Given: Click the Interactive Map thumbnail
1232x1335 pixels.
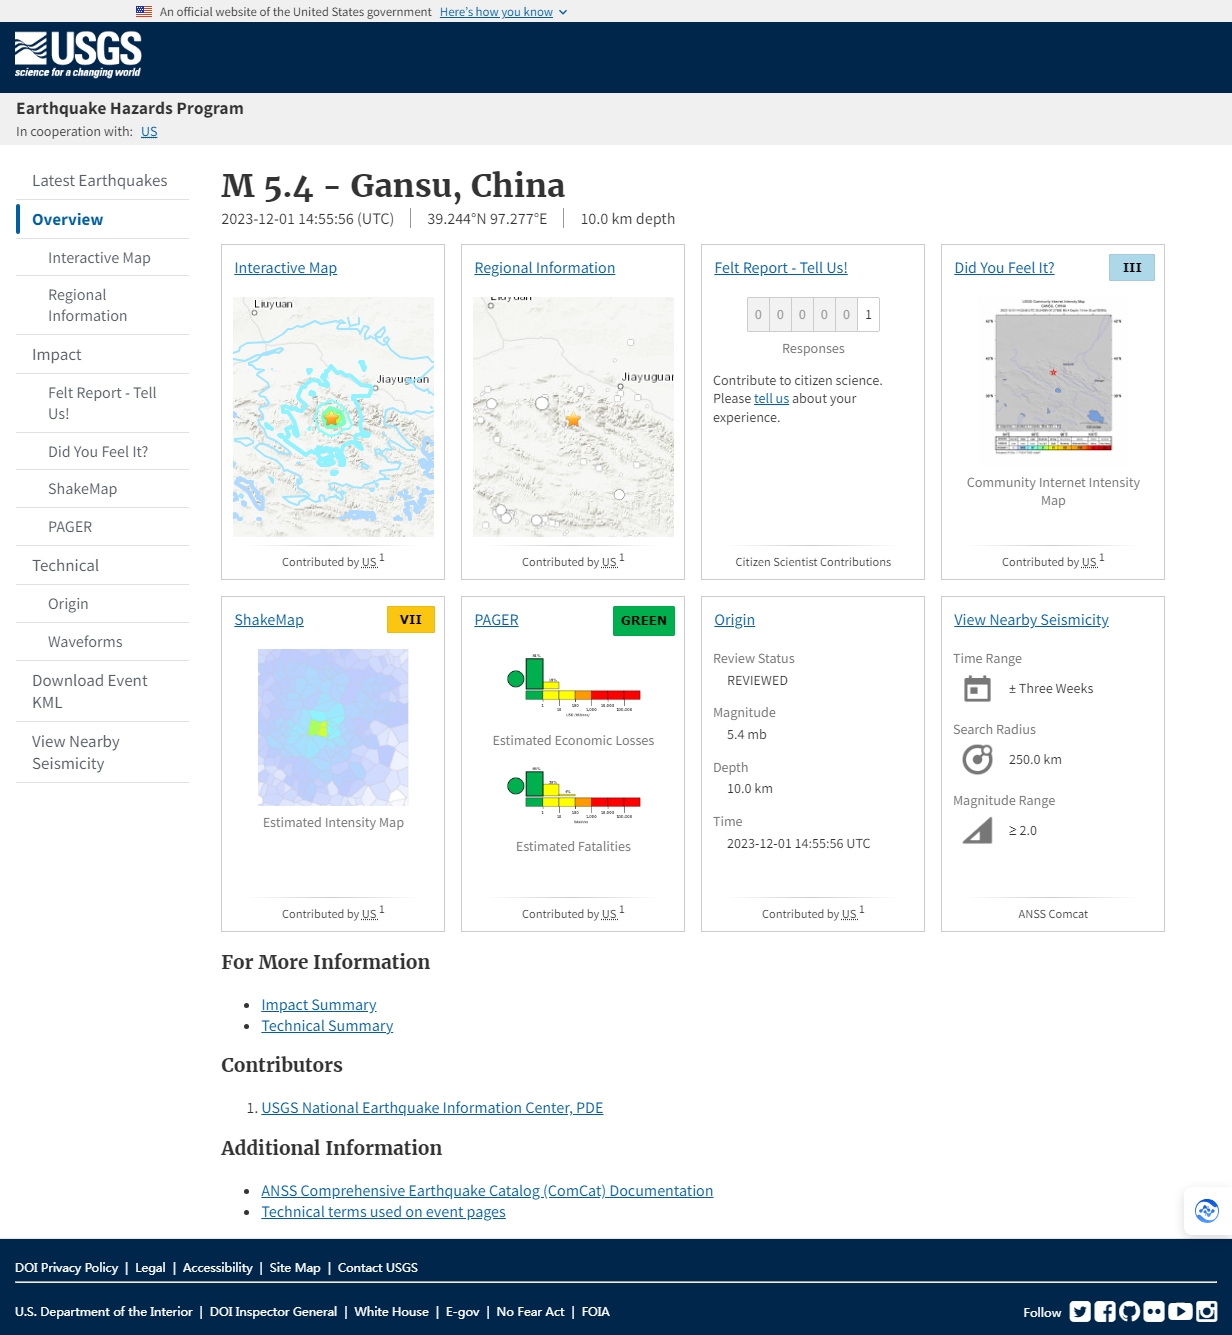Looking at the screenshot, I should pyautogui.click(x=333, y=417).
